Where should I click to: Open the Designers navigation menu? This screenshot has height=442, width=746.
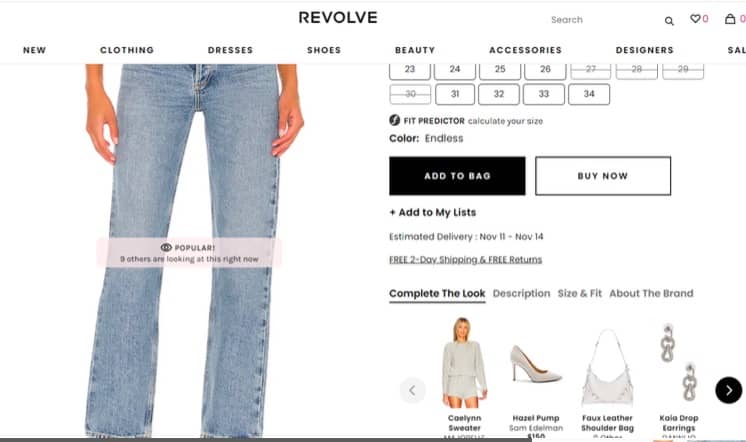tap(645, 50)
